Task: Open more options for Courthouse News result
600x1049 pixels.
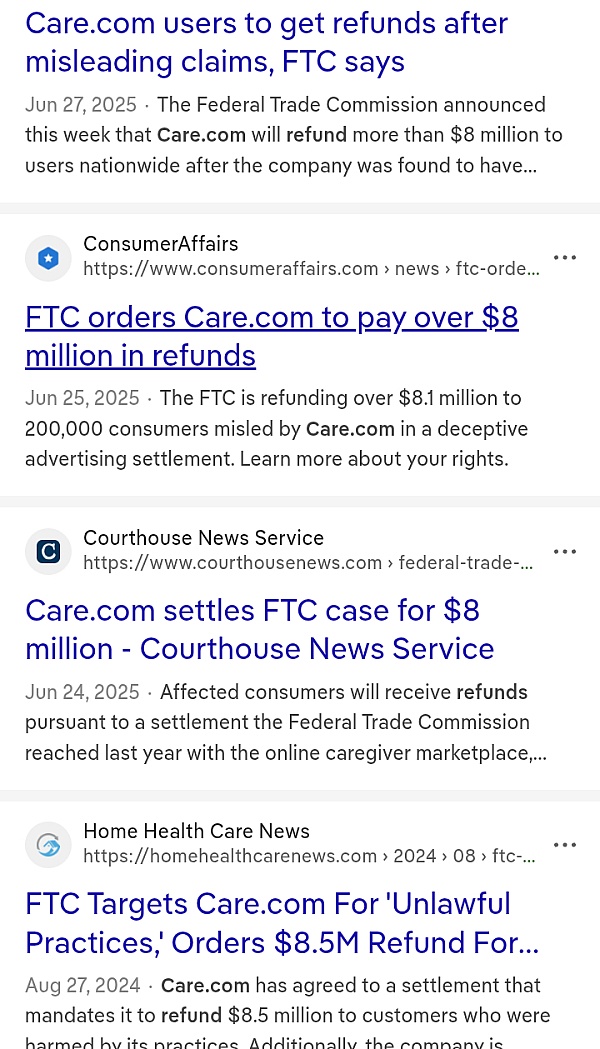Action: pos(565,551)
